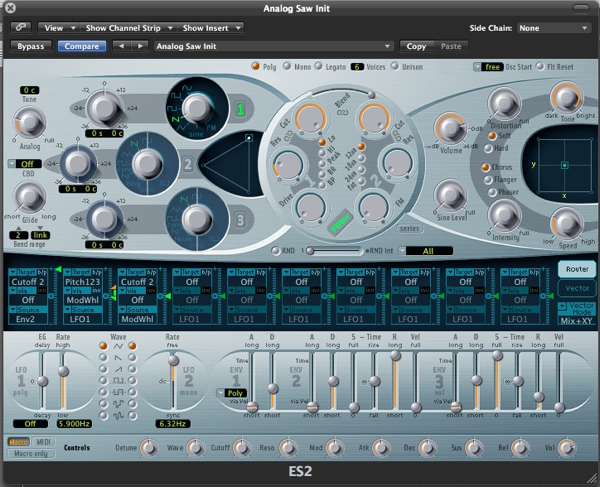Open Vector Mode Mix+XY dropdown
600x487 pixels.
click(576, 321)
